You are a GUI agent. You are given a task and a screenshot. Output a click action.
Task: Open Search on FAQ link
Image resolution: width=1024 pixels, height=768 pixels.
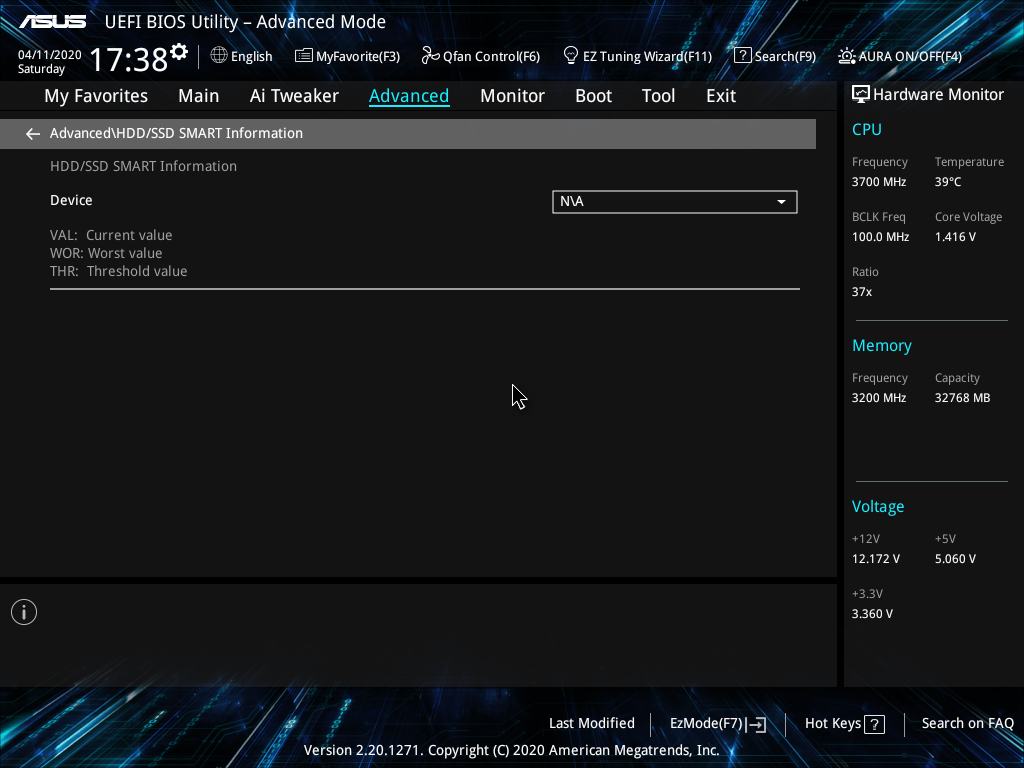tap(967, 724)
